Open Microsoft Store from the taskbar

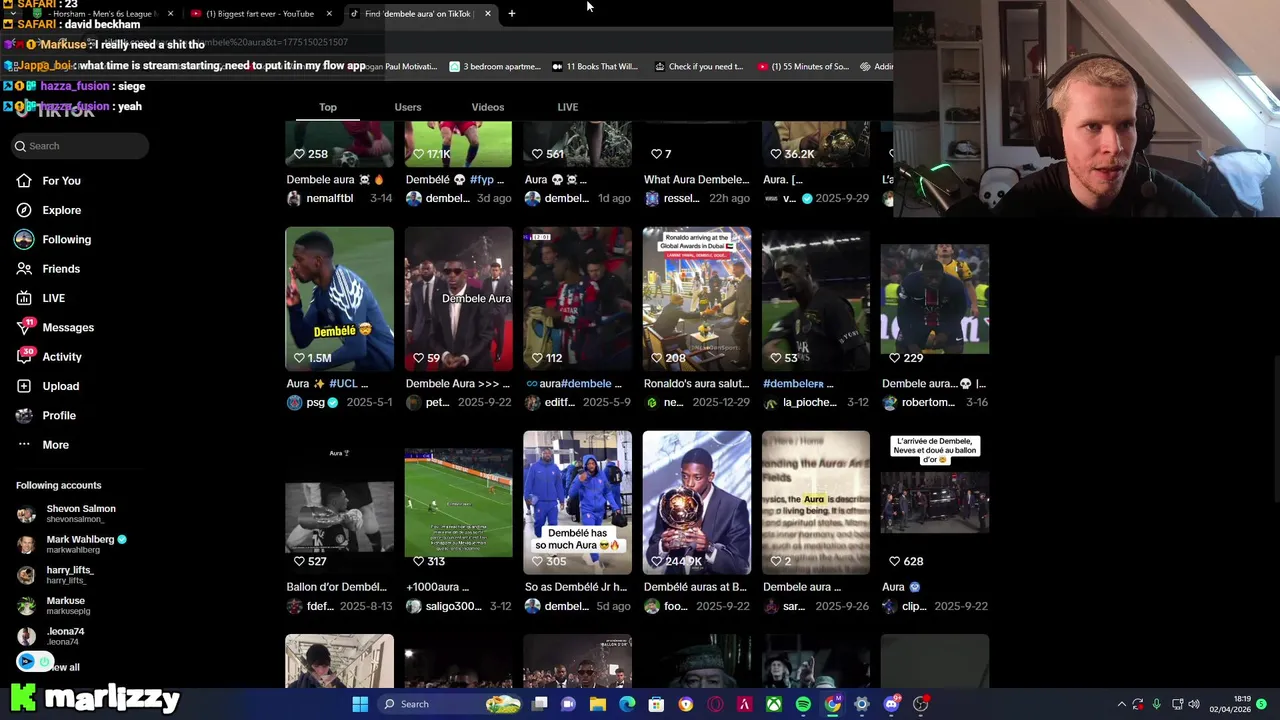[x=656, y=704]
